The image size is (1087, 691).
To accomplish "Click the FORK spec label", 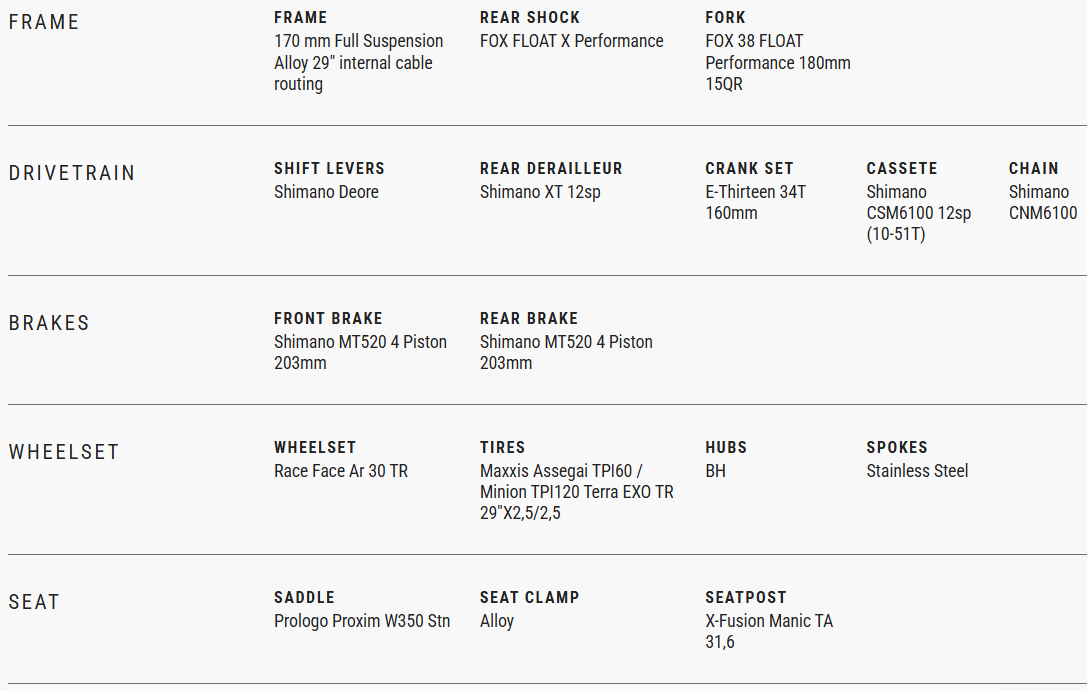I will (x=725, y=18).
